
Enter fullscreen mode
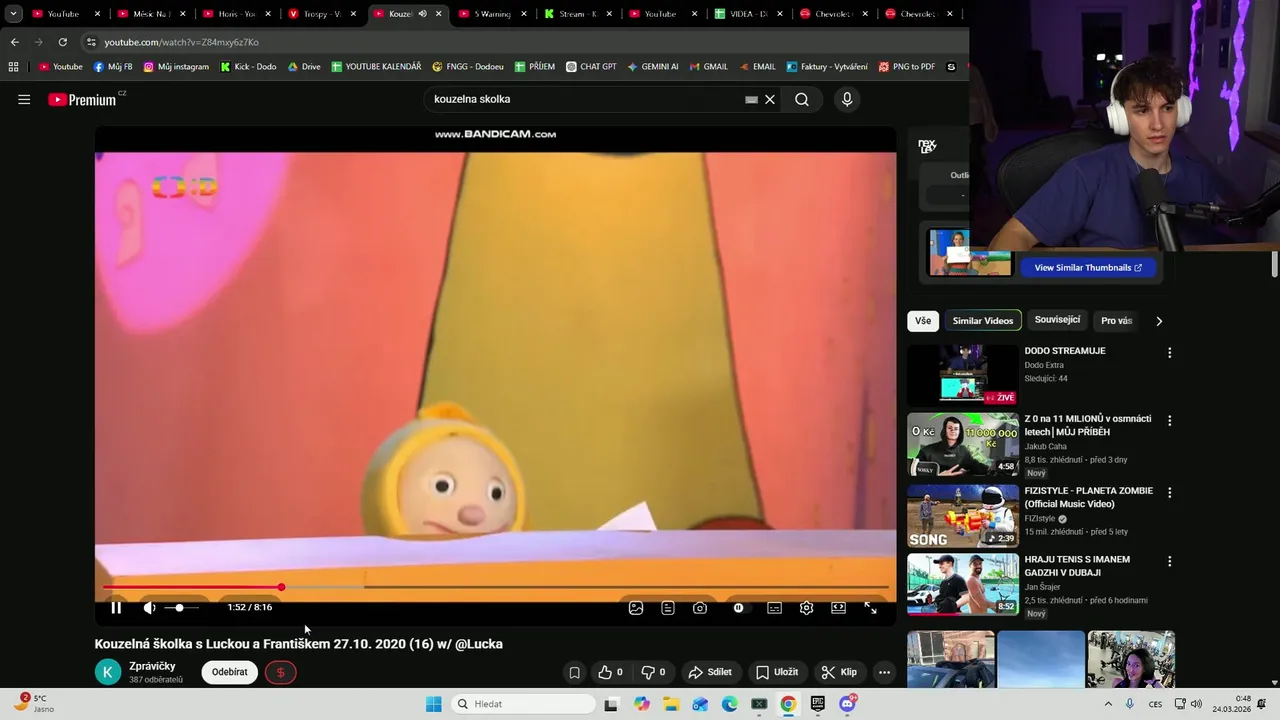pyautogui.click(x=870, y=607)
